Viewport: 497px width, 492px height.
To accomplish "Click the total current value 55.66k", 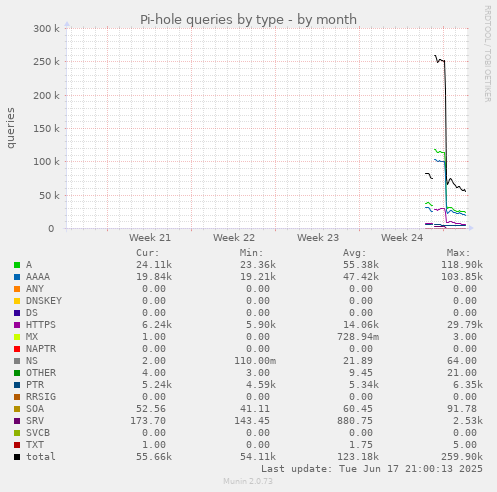I will pyautogui.click(x=154, y=457).
